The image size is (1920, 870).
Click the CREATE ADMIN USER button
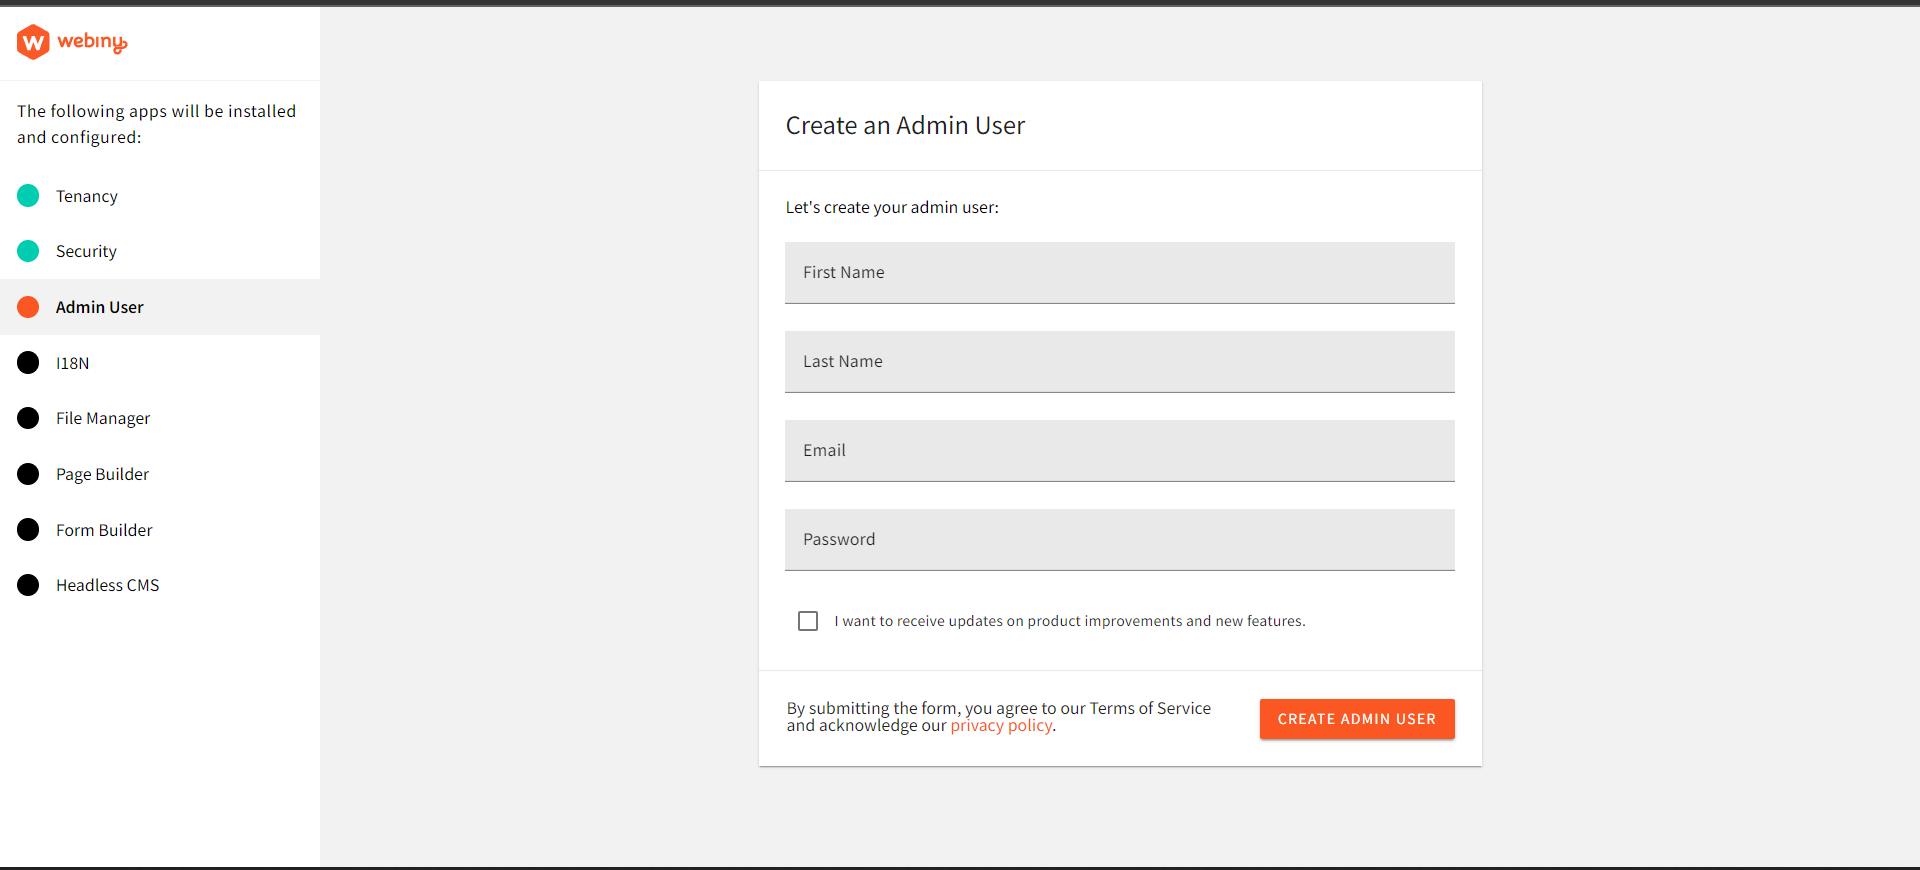1357,719
